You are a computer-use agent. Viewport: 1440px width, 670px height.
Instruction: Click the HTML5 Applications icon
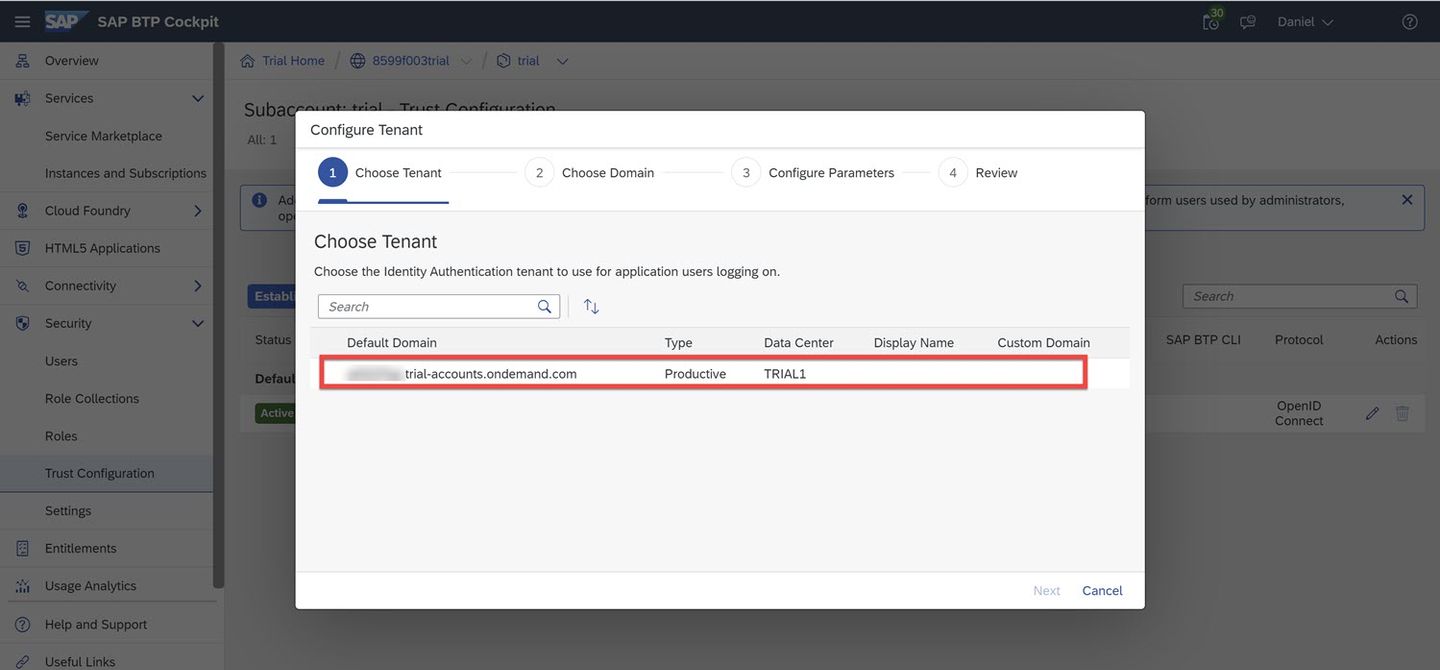22,248
